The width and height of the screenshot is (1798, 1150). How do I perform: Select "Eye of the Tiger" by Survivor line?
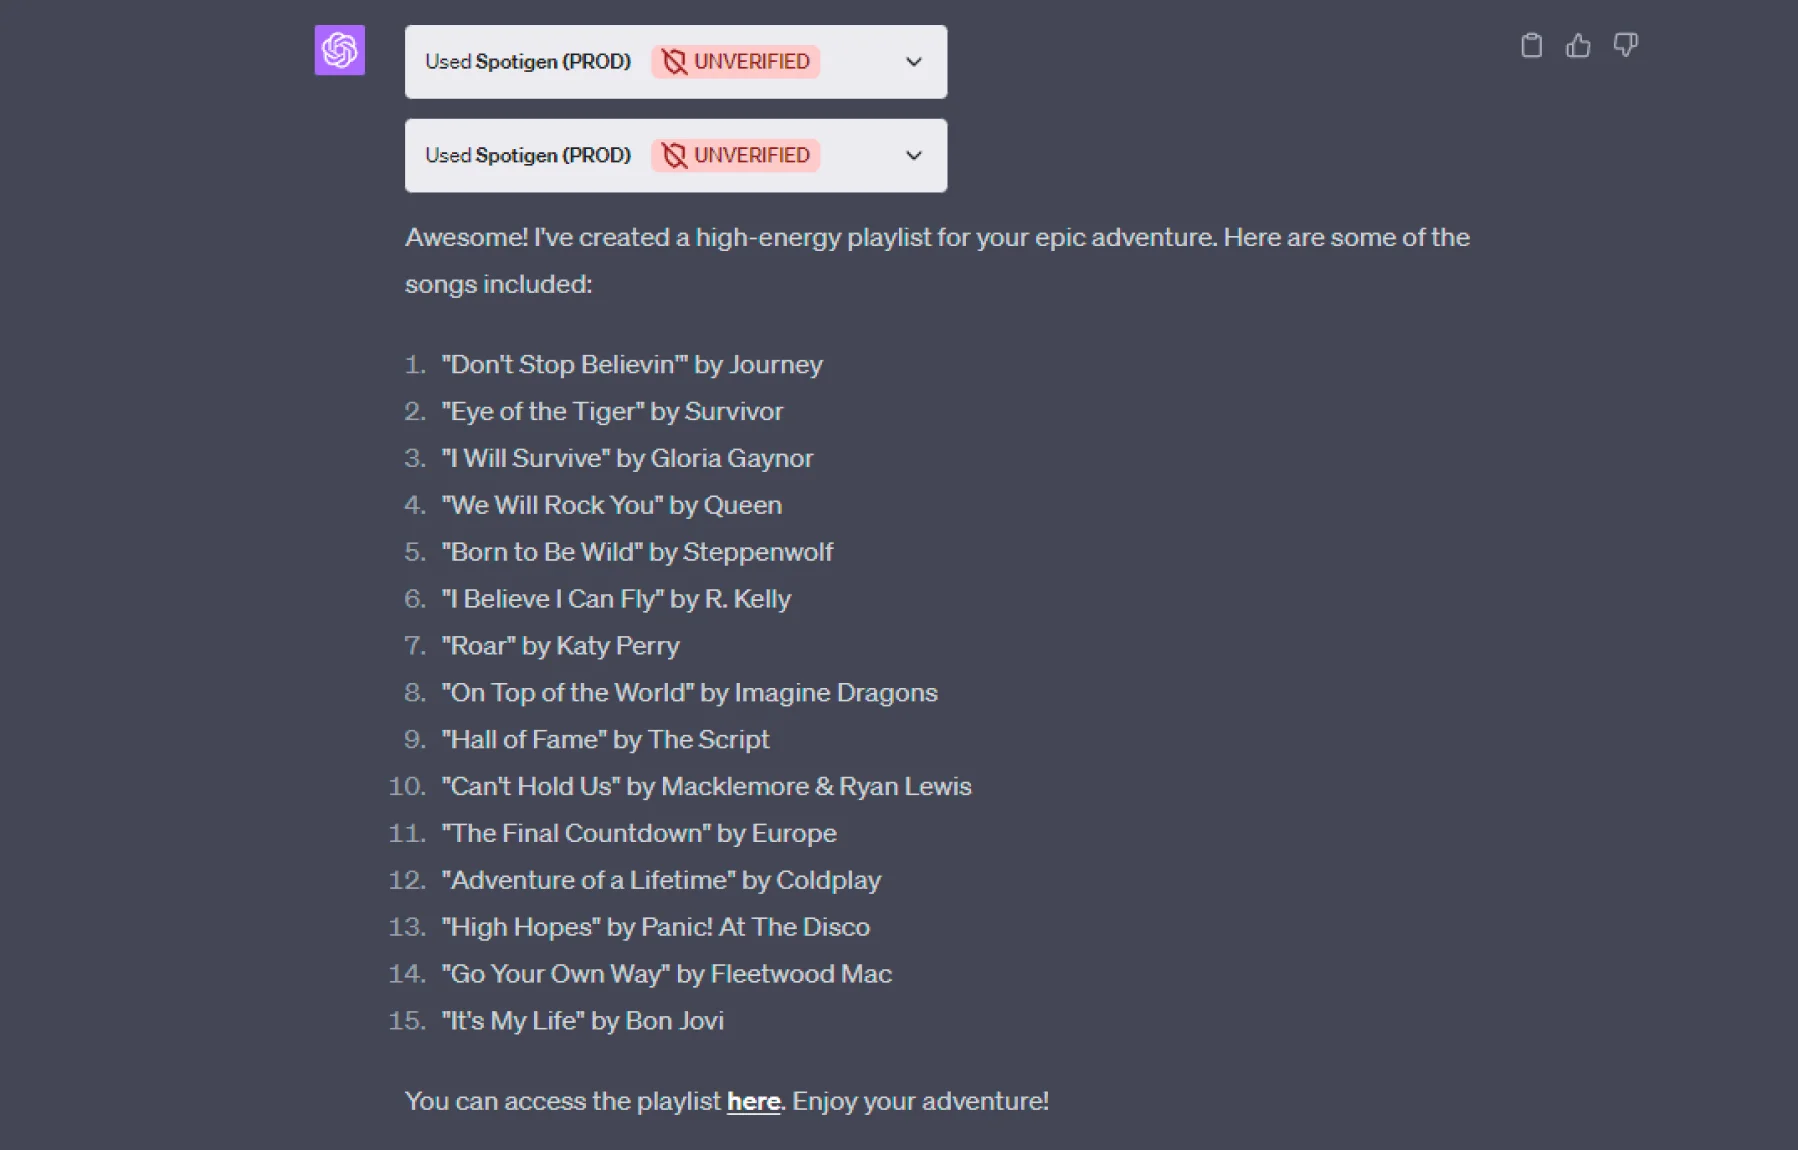click(612, 412)
